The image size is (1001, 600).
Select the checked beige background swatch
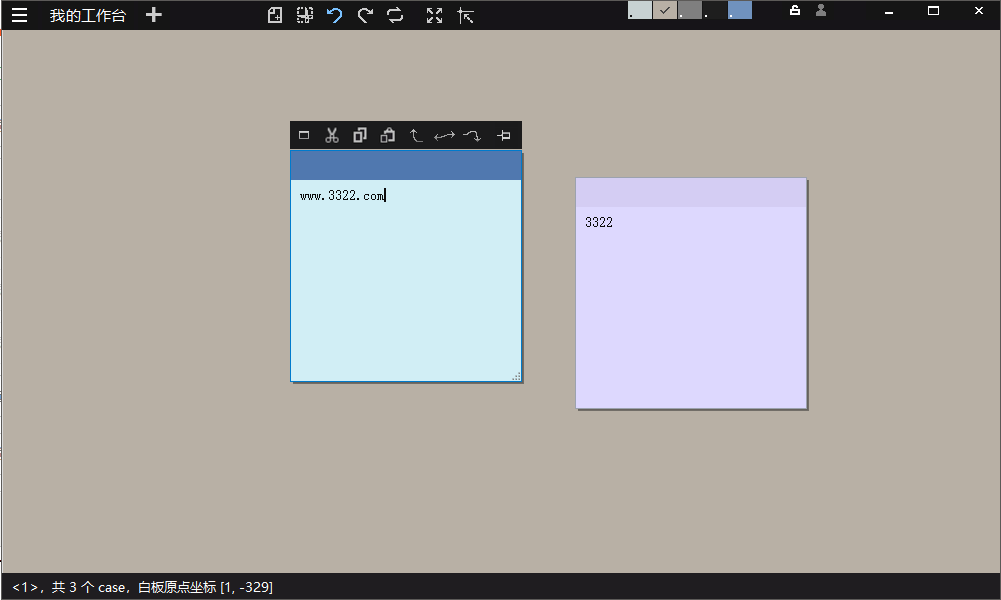[x=665, y=10]
